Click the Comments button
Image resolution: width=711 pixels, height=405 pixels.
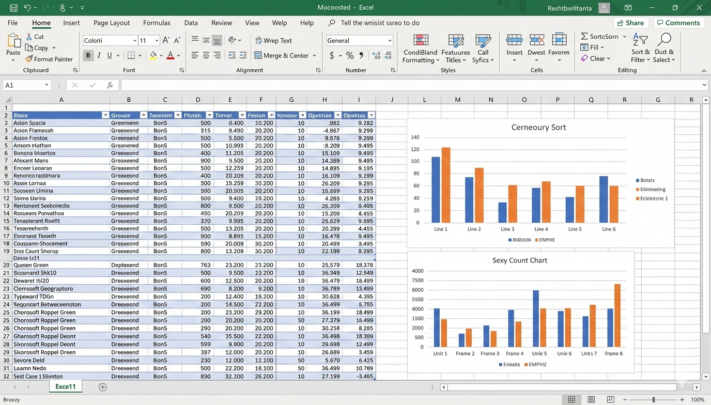(x=678, y=22)
